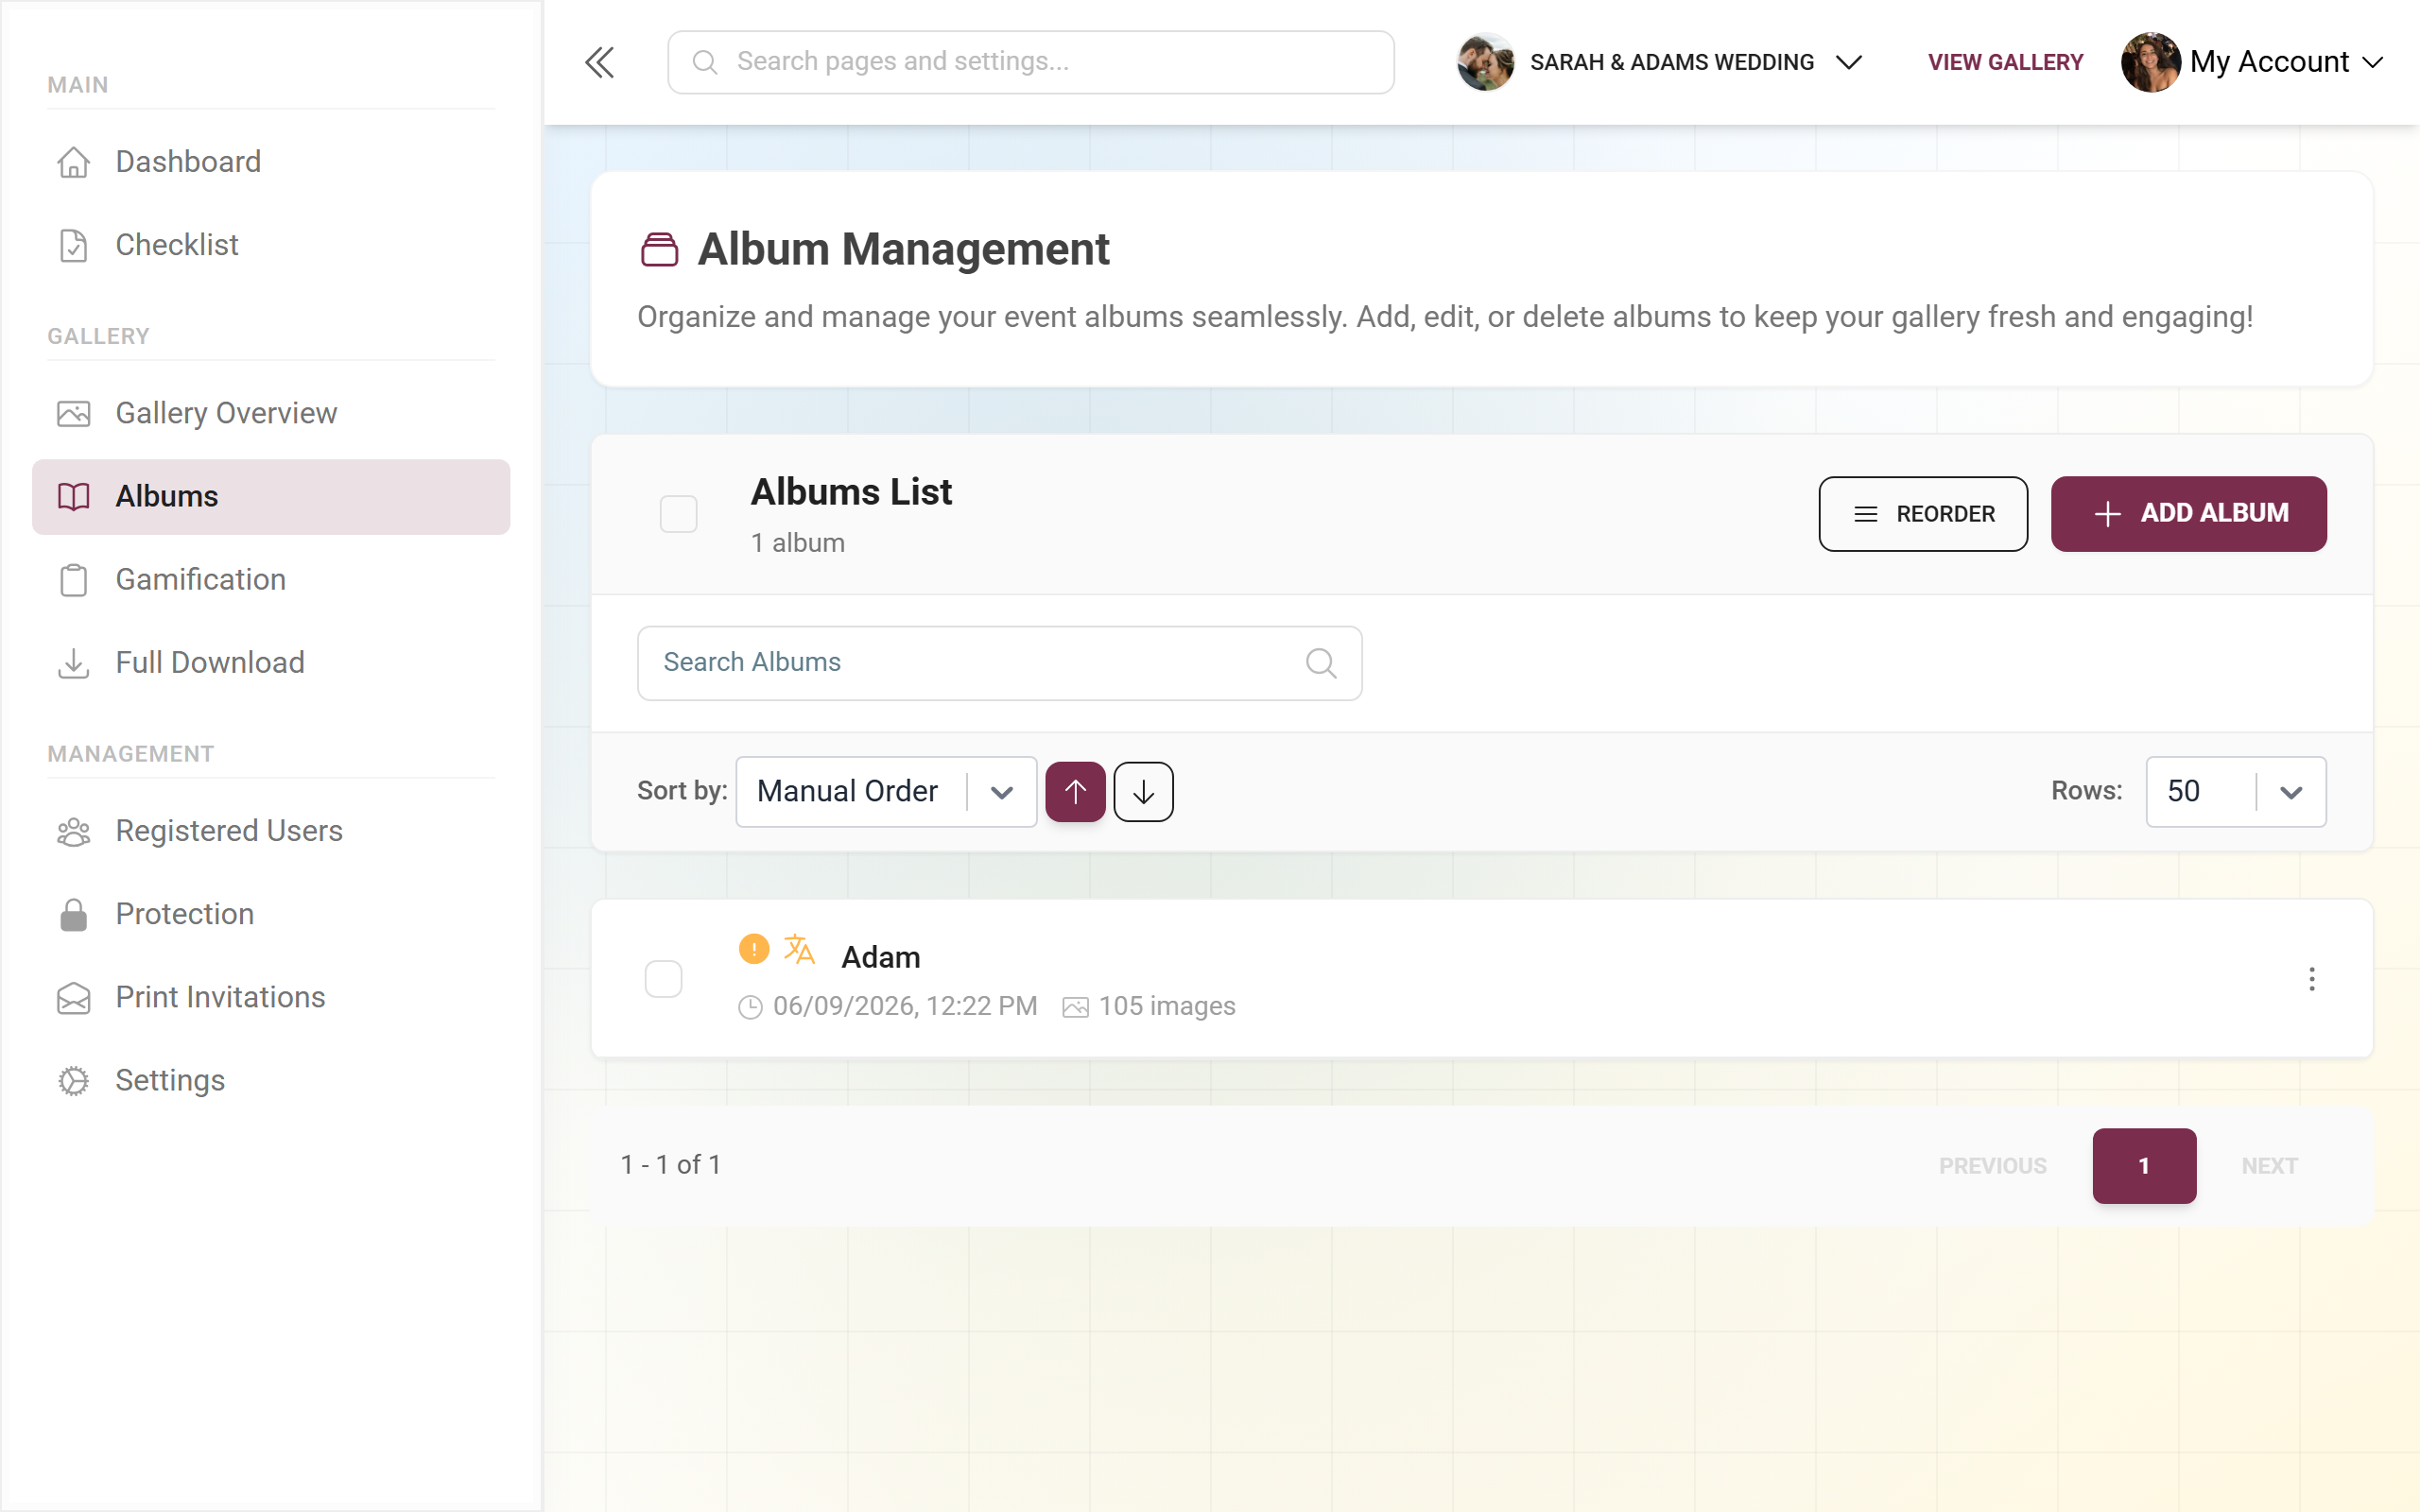The image size is (2420, 1512).
Task: Click the search magnifier in top bar
Action: (x=705, y=62)
